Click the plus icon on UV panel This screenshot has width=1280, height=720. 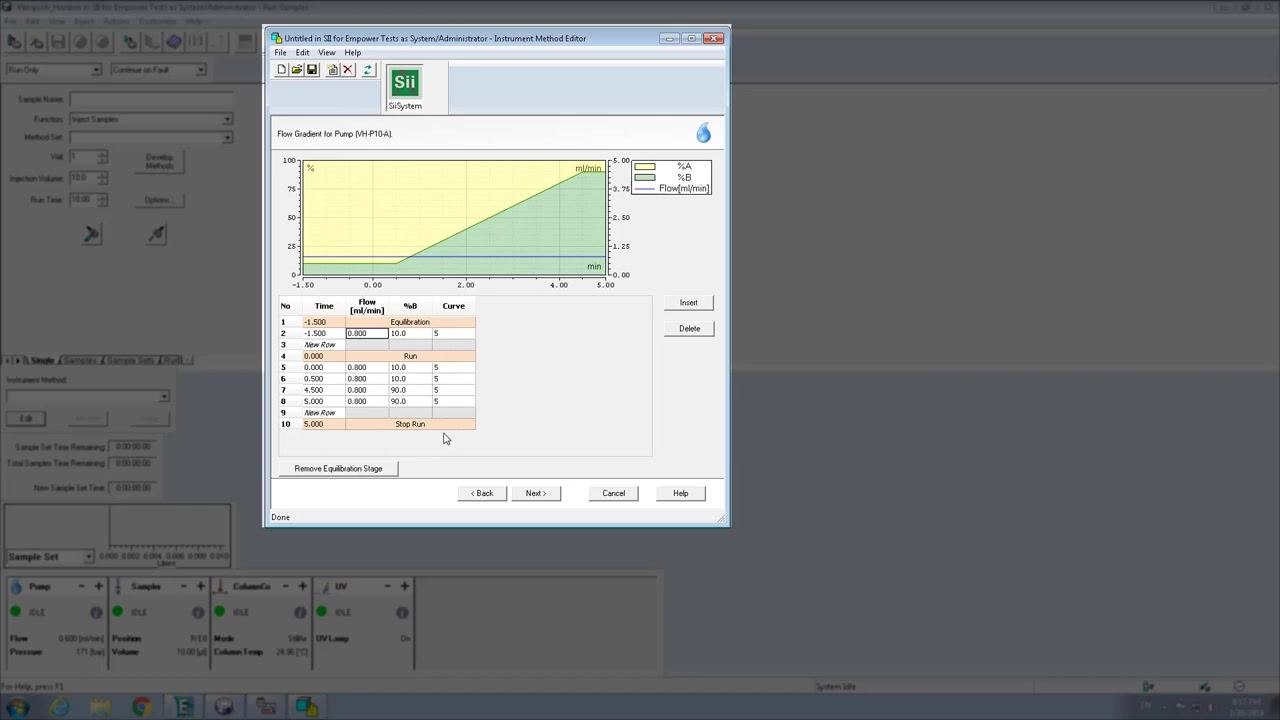(404, 586)
